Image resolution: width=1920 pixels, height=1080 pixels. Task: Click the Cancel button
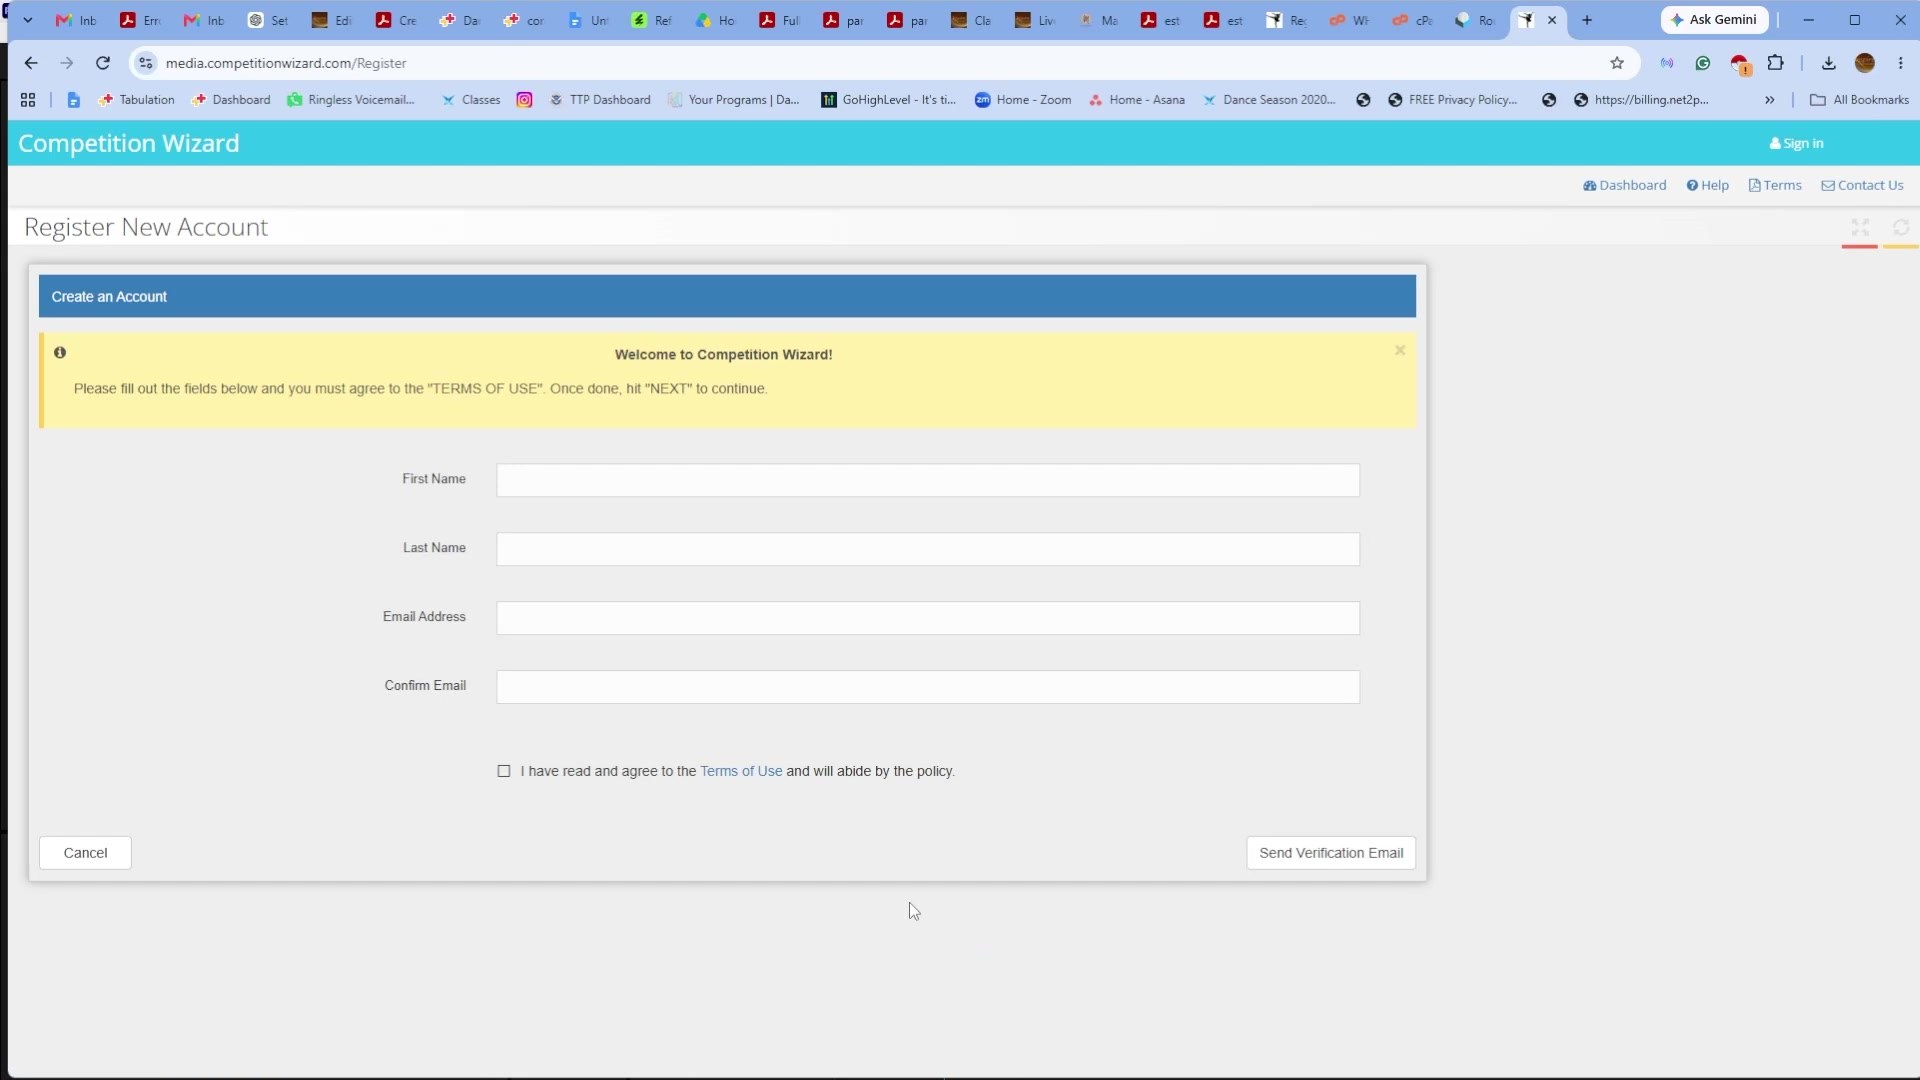click(85, 853)
